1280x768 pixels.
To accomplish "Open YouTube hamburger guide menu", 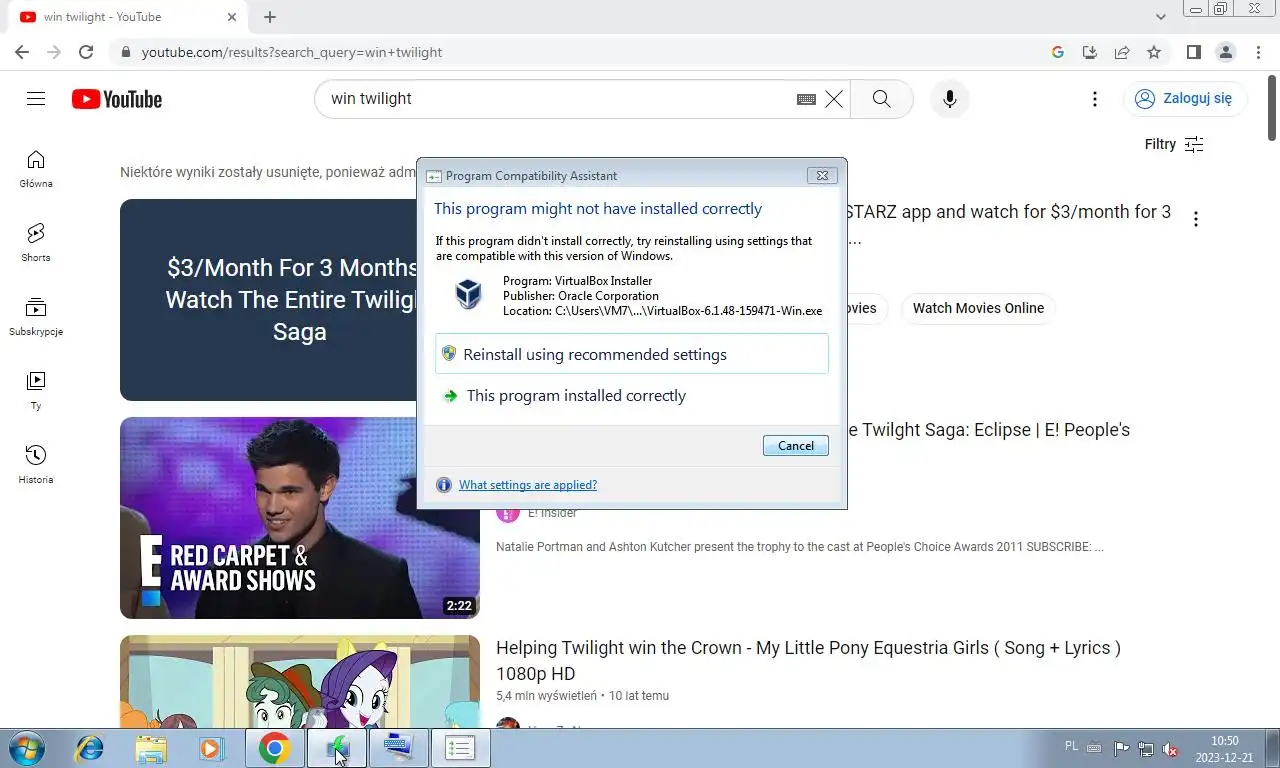I will (x=36, y=98).
